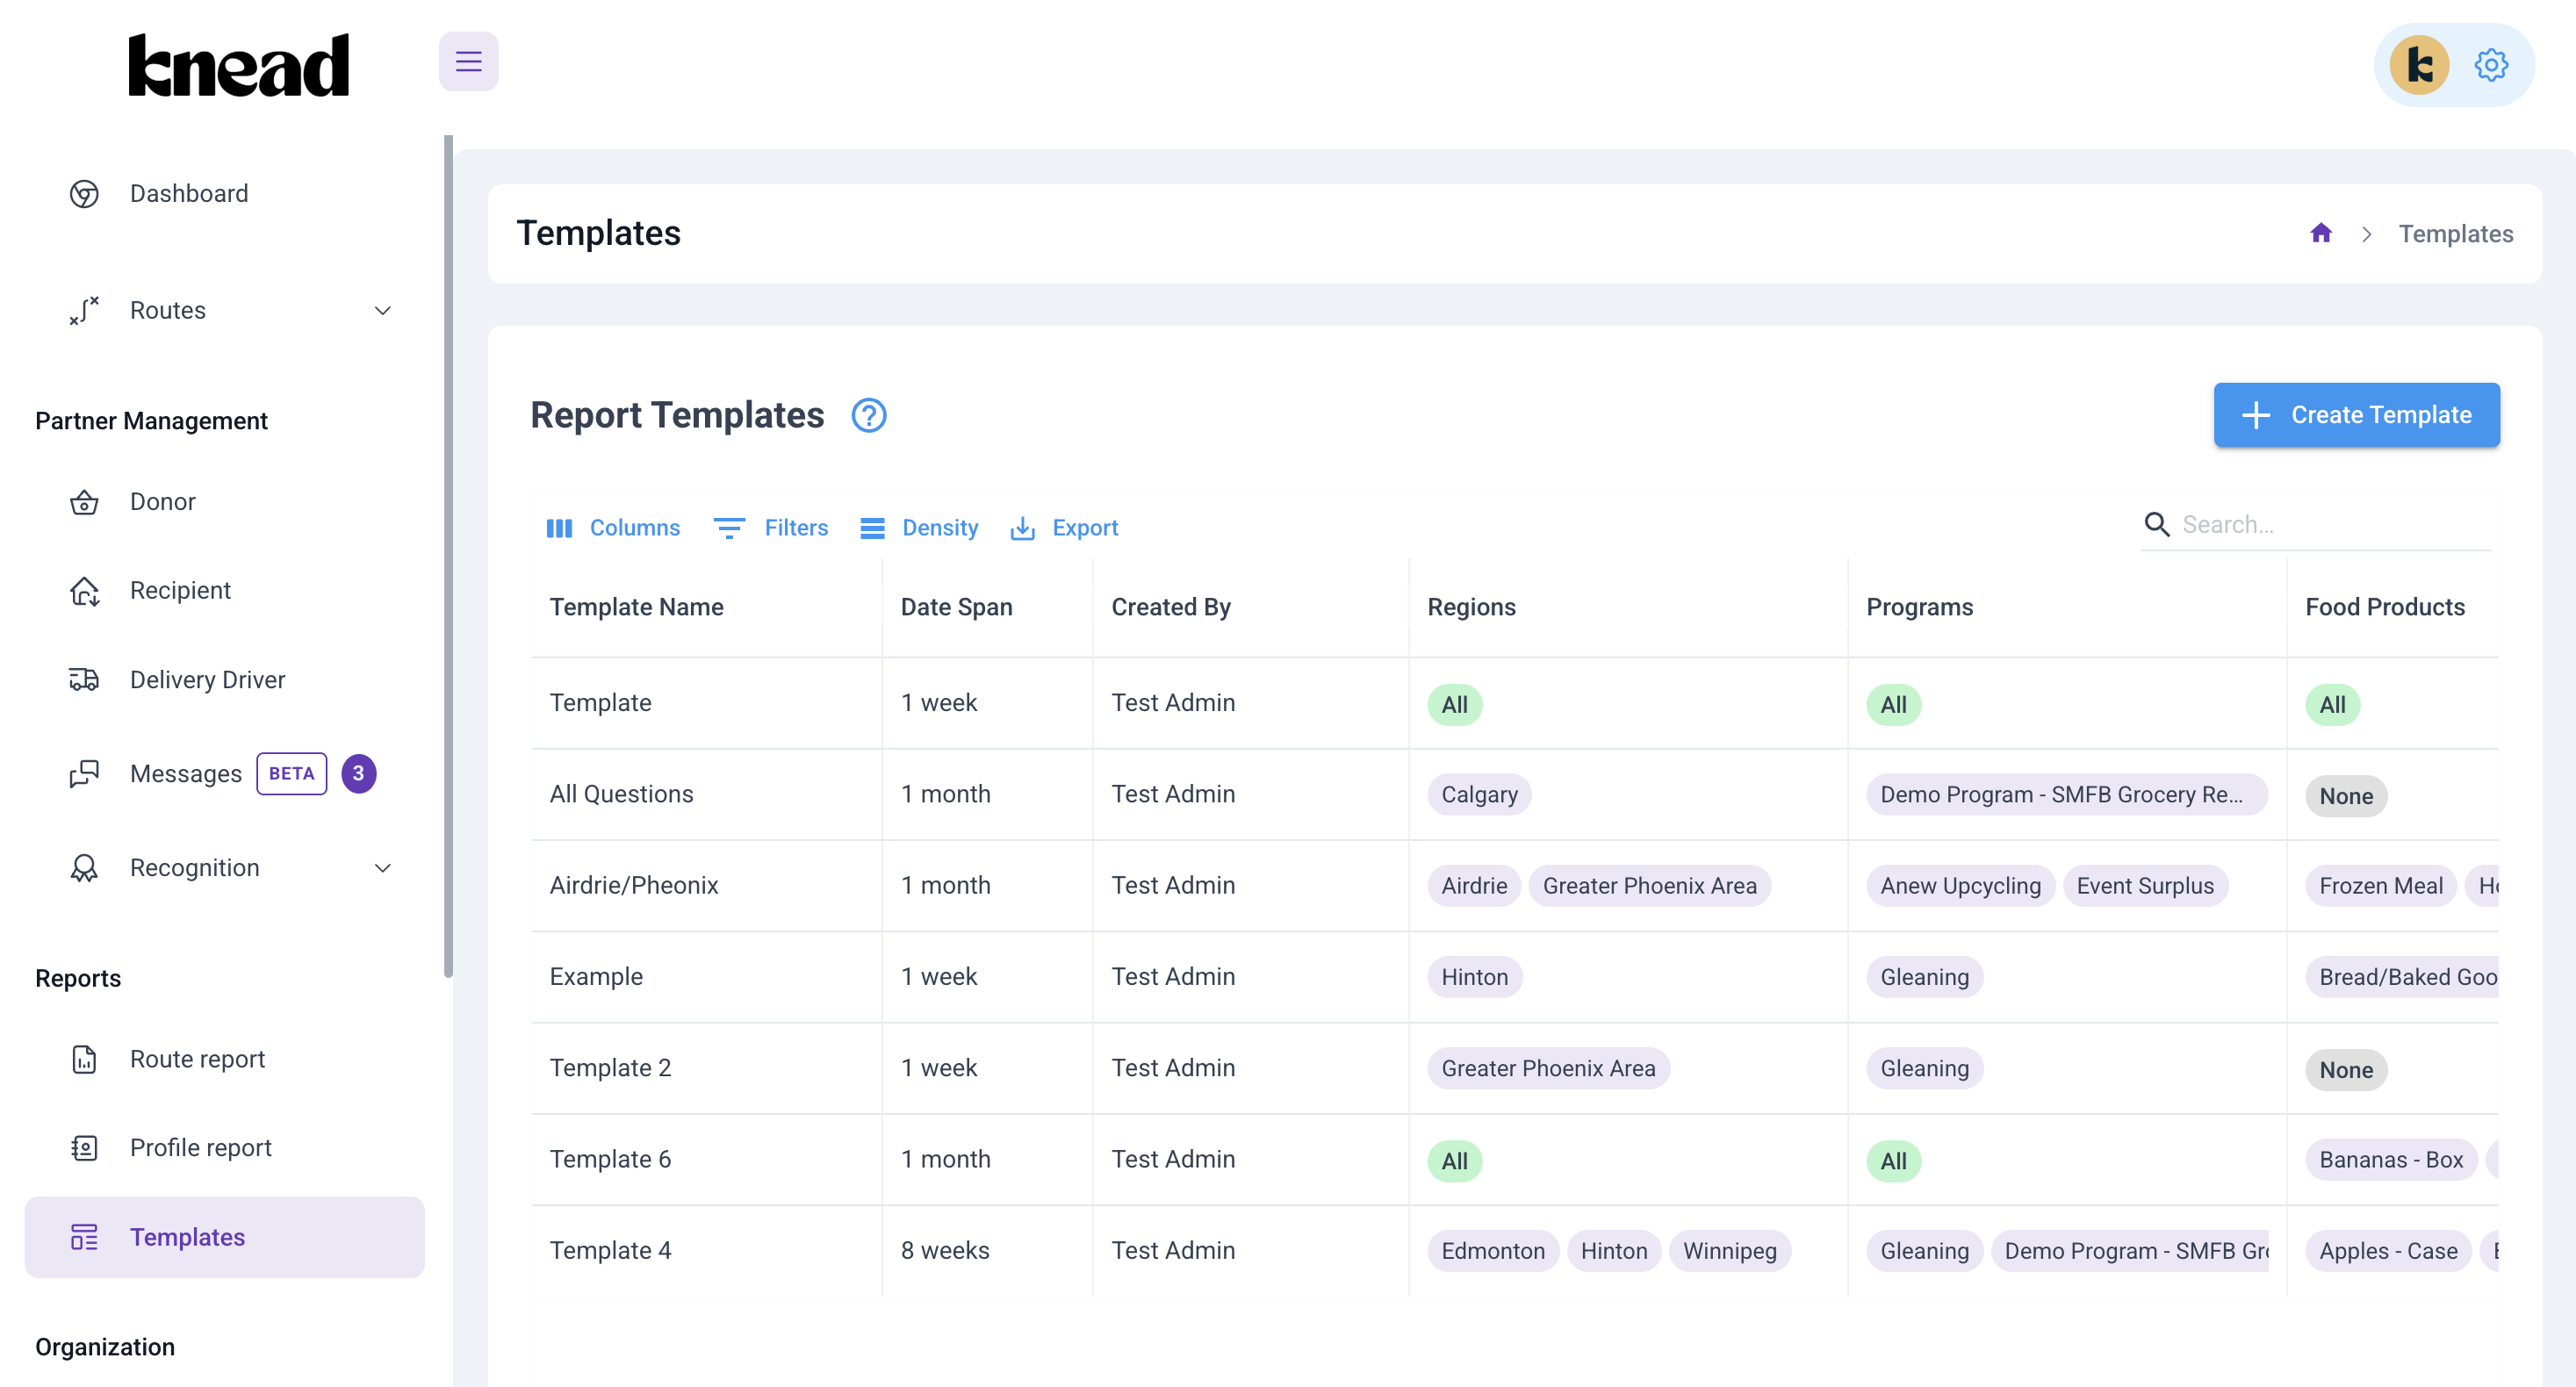Screen dimensions: 2576x1387
Task: Open settings gear icon
Action: click(x=2491, y=65)
